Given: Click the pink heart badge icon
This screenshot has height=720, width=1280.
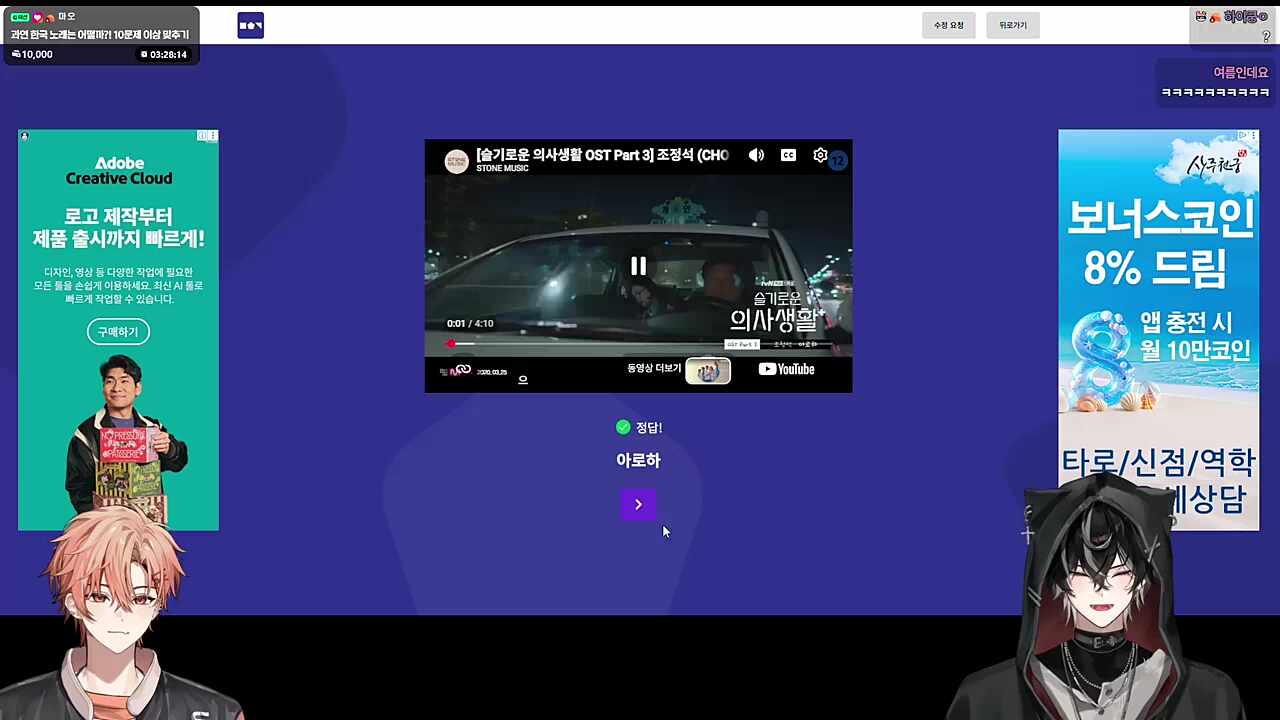Looking at the screenshot, I should pos(38,17).
